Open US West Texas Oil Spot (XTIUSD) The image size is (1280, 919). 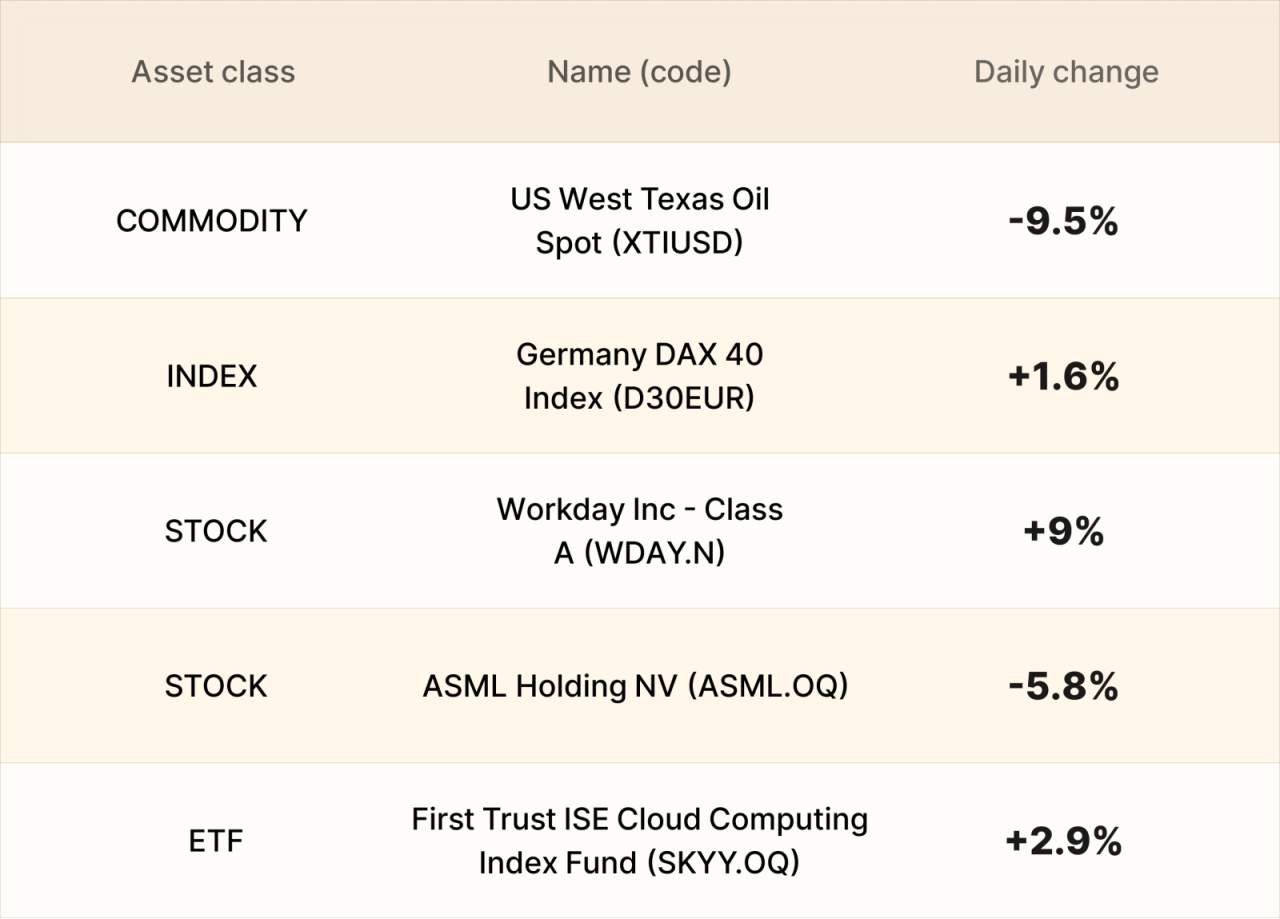(639, 220)
